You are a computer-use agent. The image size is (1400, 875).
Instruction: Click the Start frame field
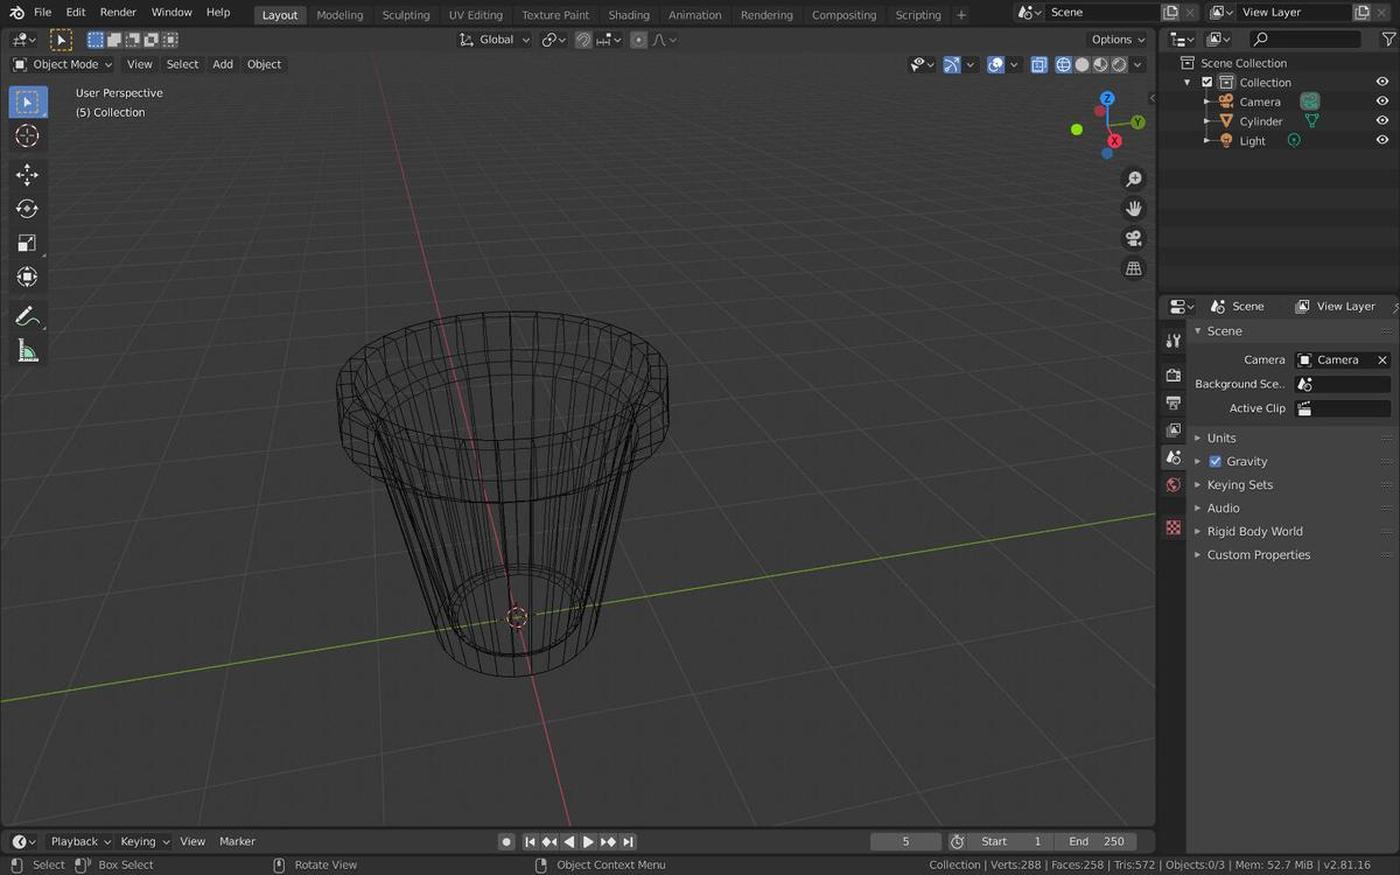[x=1011, y=842]
